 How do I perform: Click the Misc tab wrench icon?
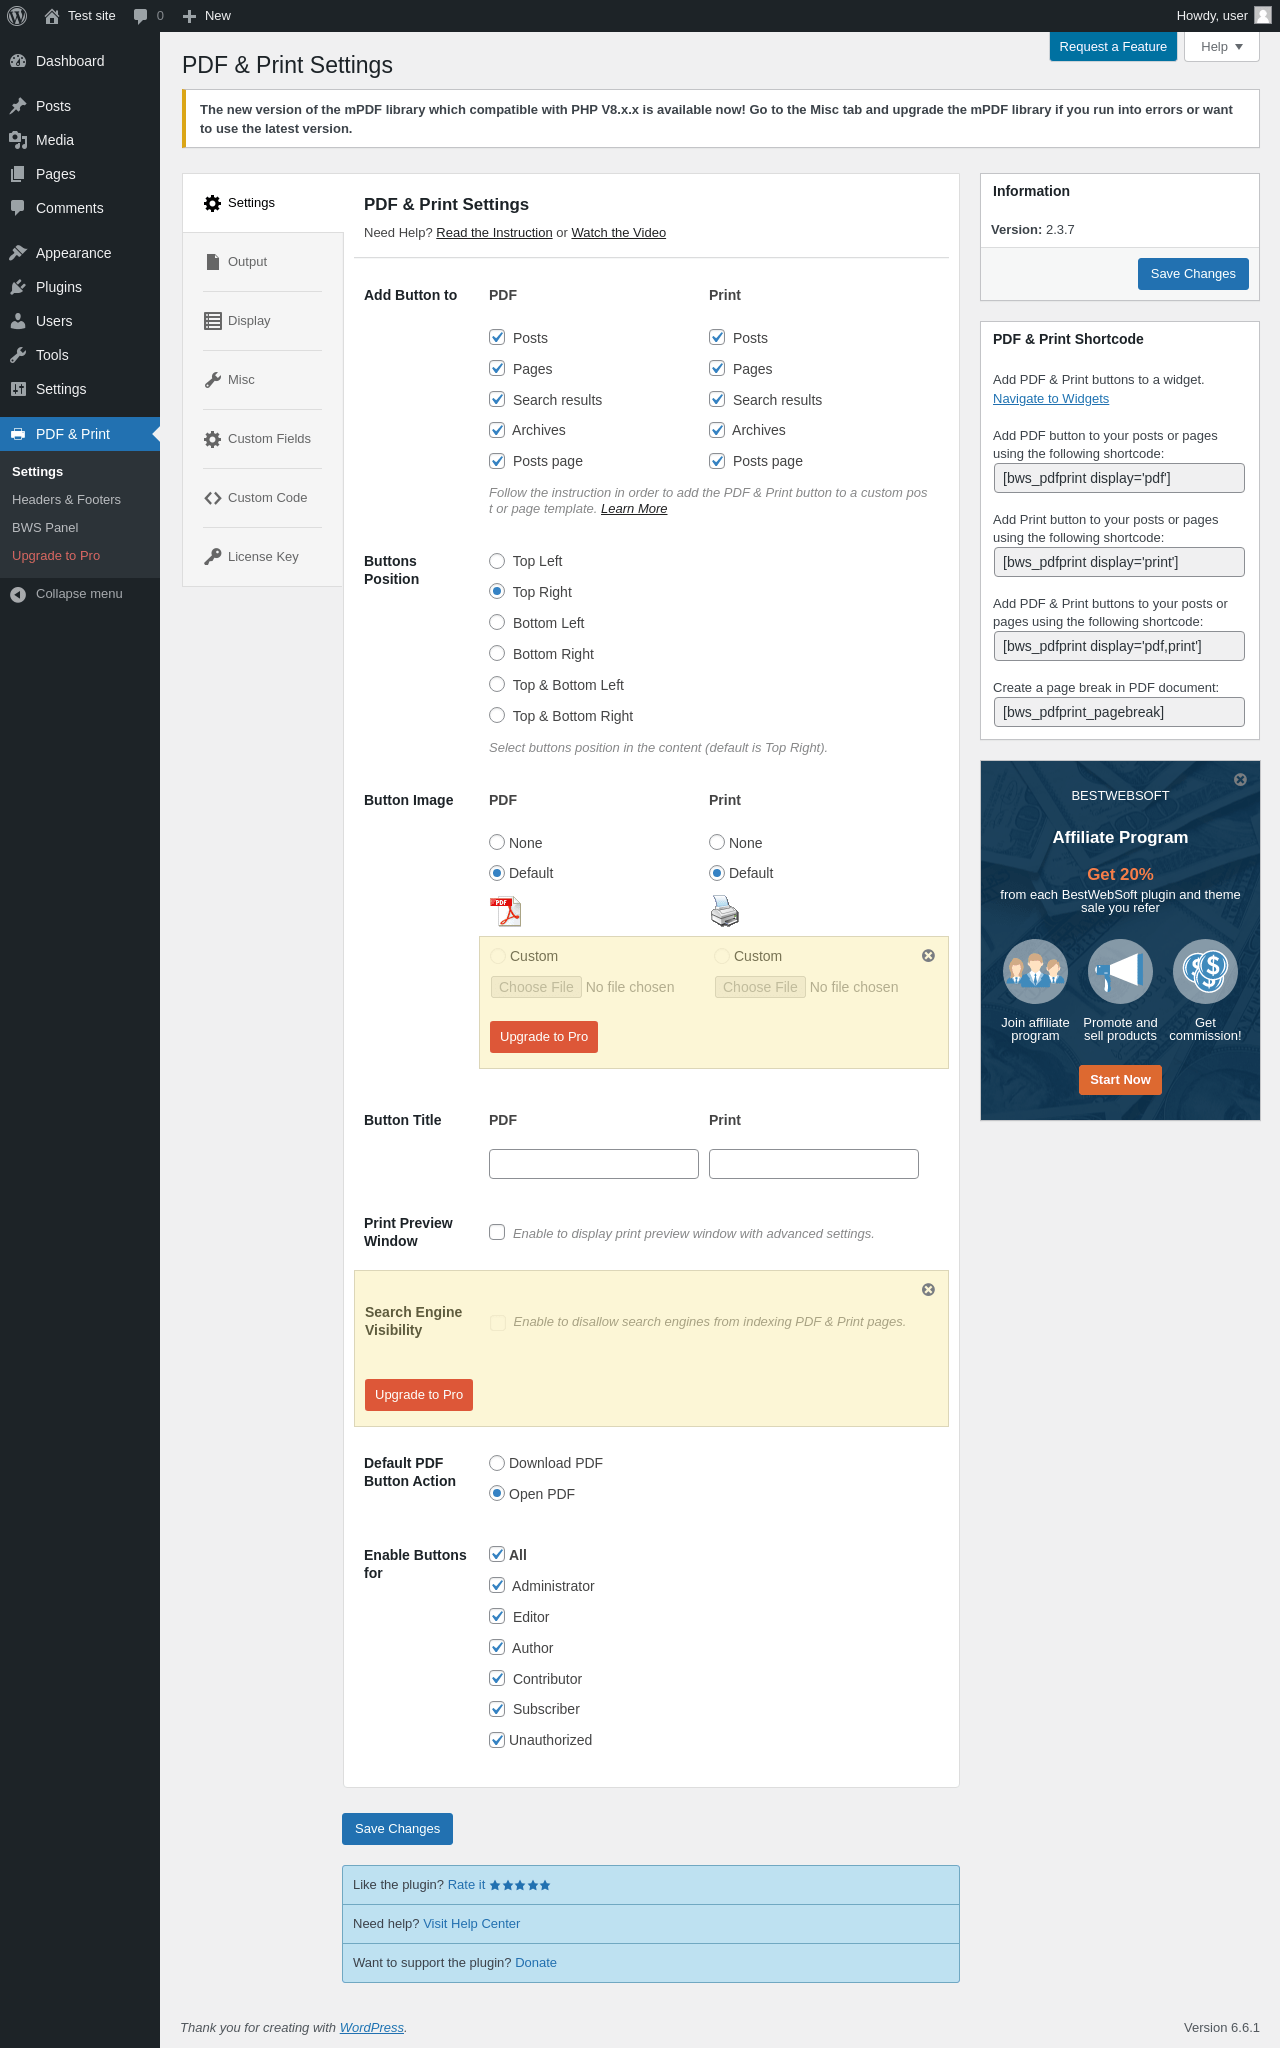pyautogui.click(x=212, y=380)
